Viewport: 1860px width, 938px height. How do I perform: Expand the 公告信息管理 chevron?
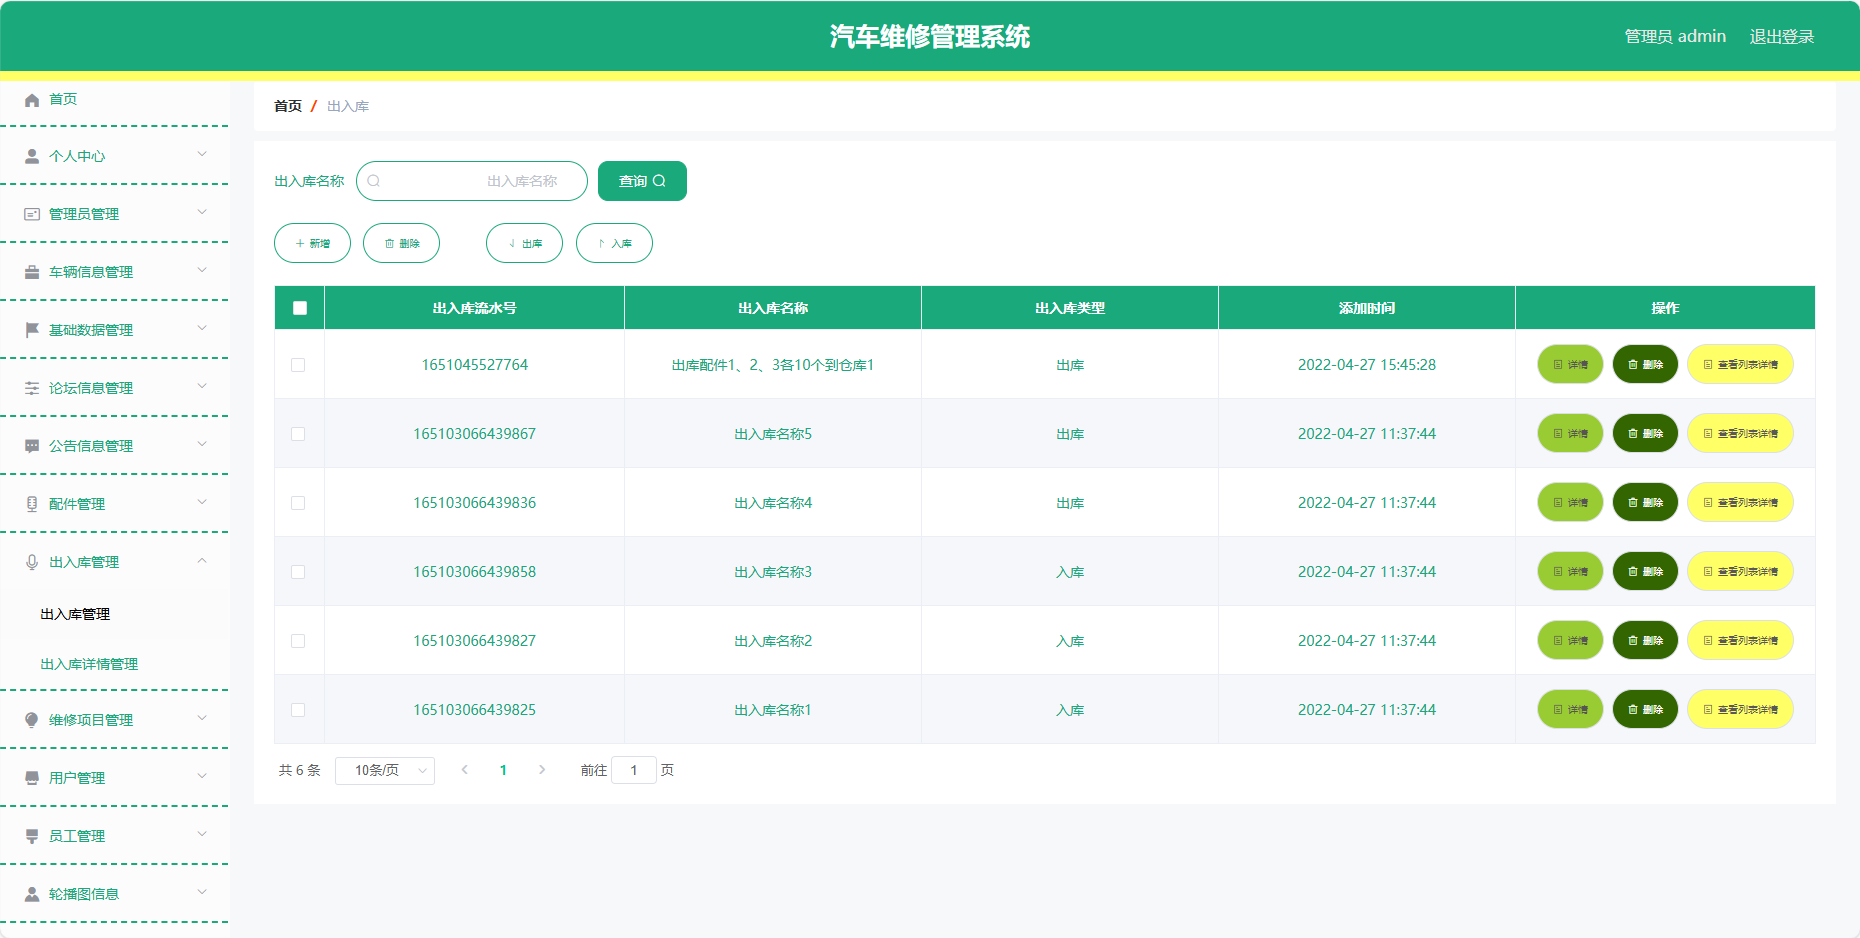202,444
